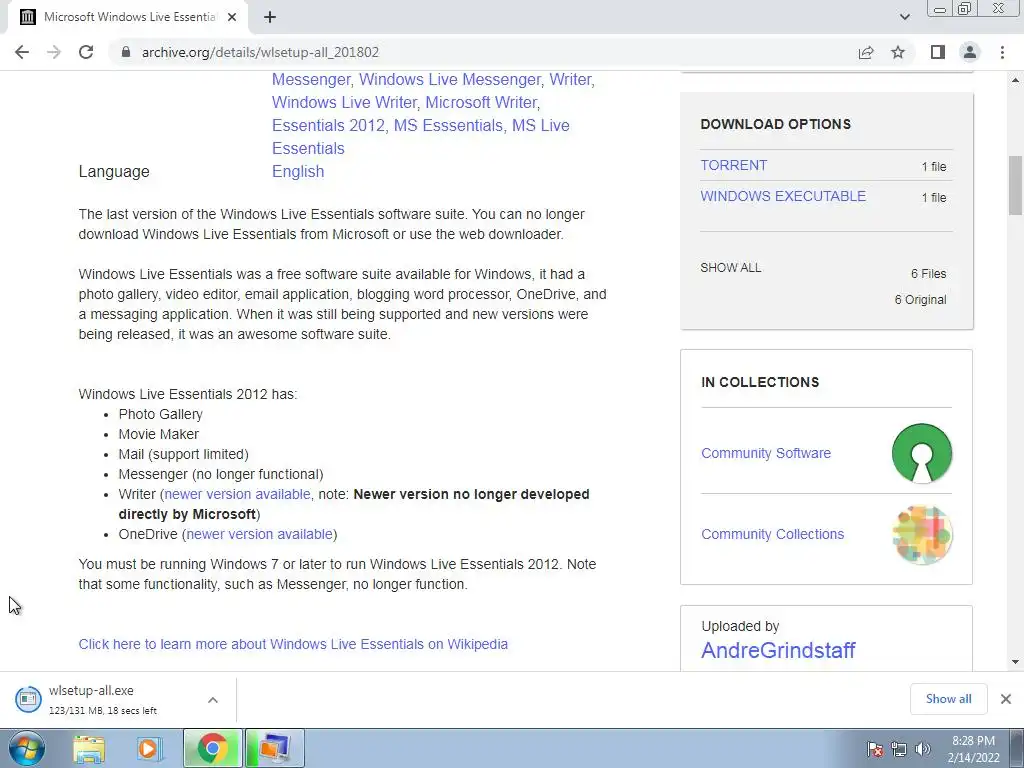
Task: Open Writer's newer version available link
Action: [x=237, y=494]
